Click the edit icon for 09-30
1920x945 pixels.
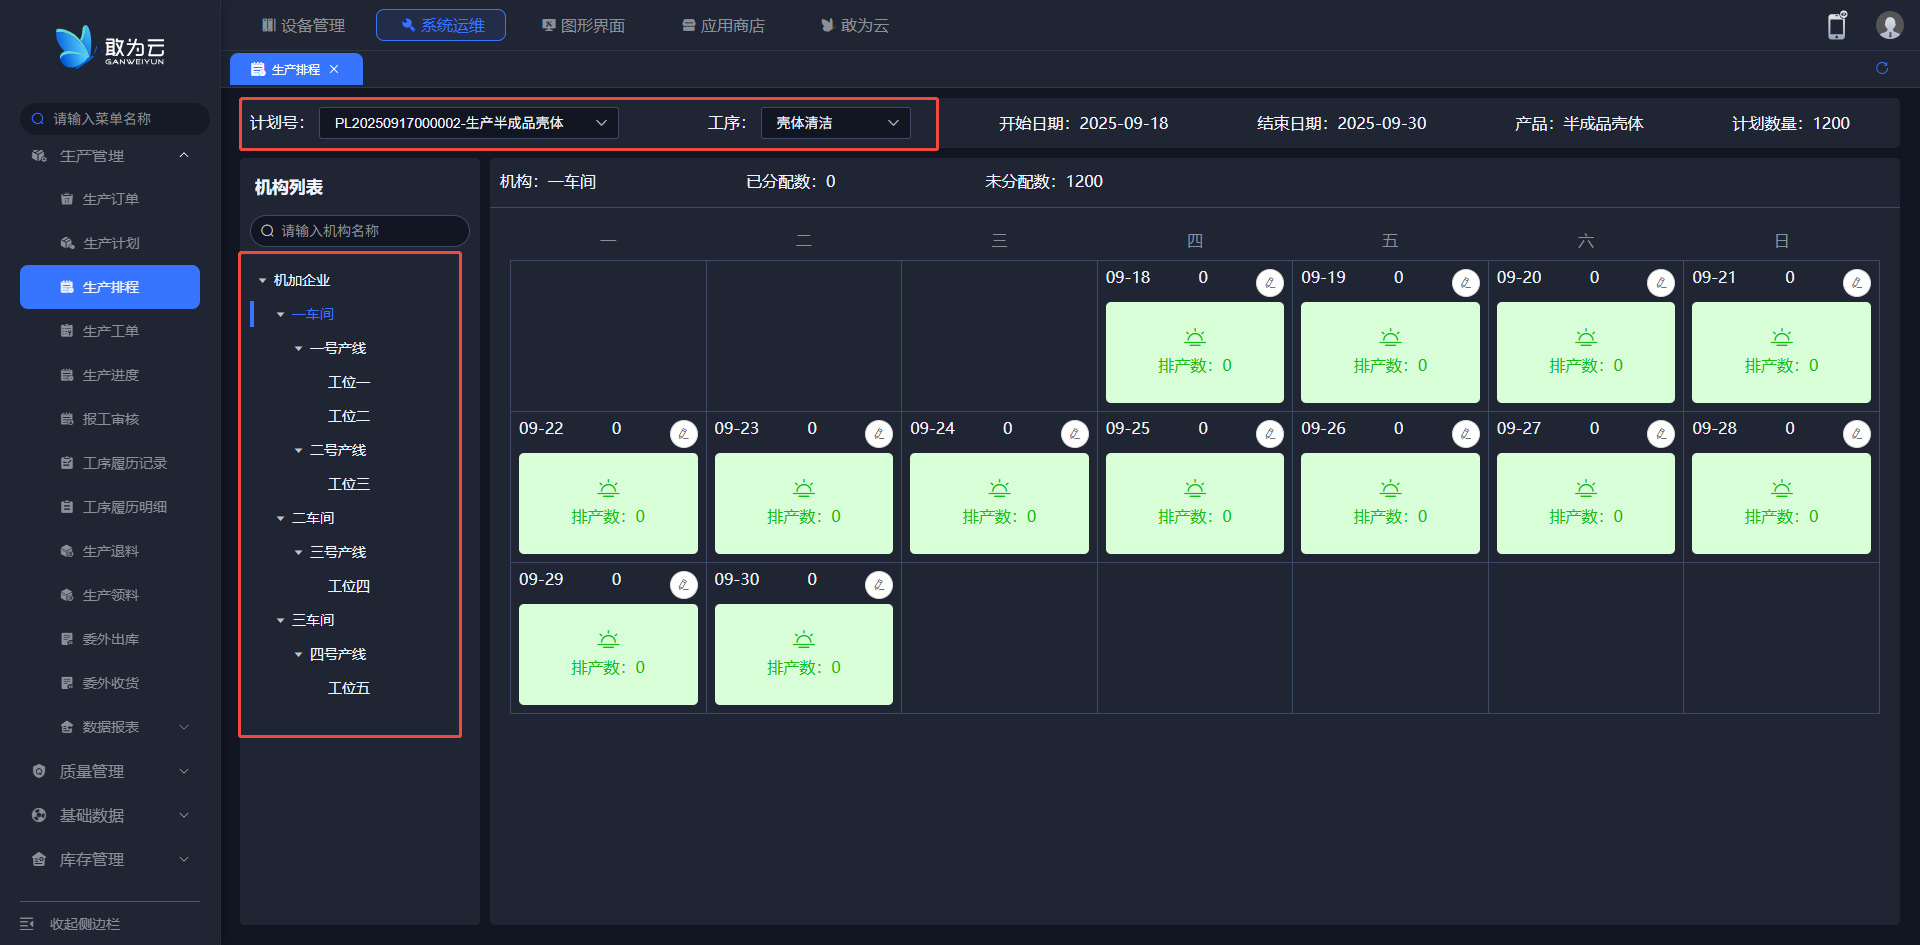click(878, 585)
